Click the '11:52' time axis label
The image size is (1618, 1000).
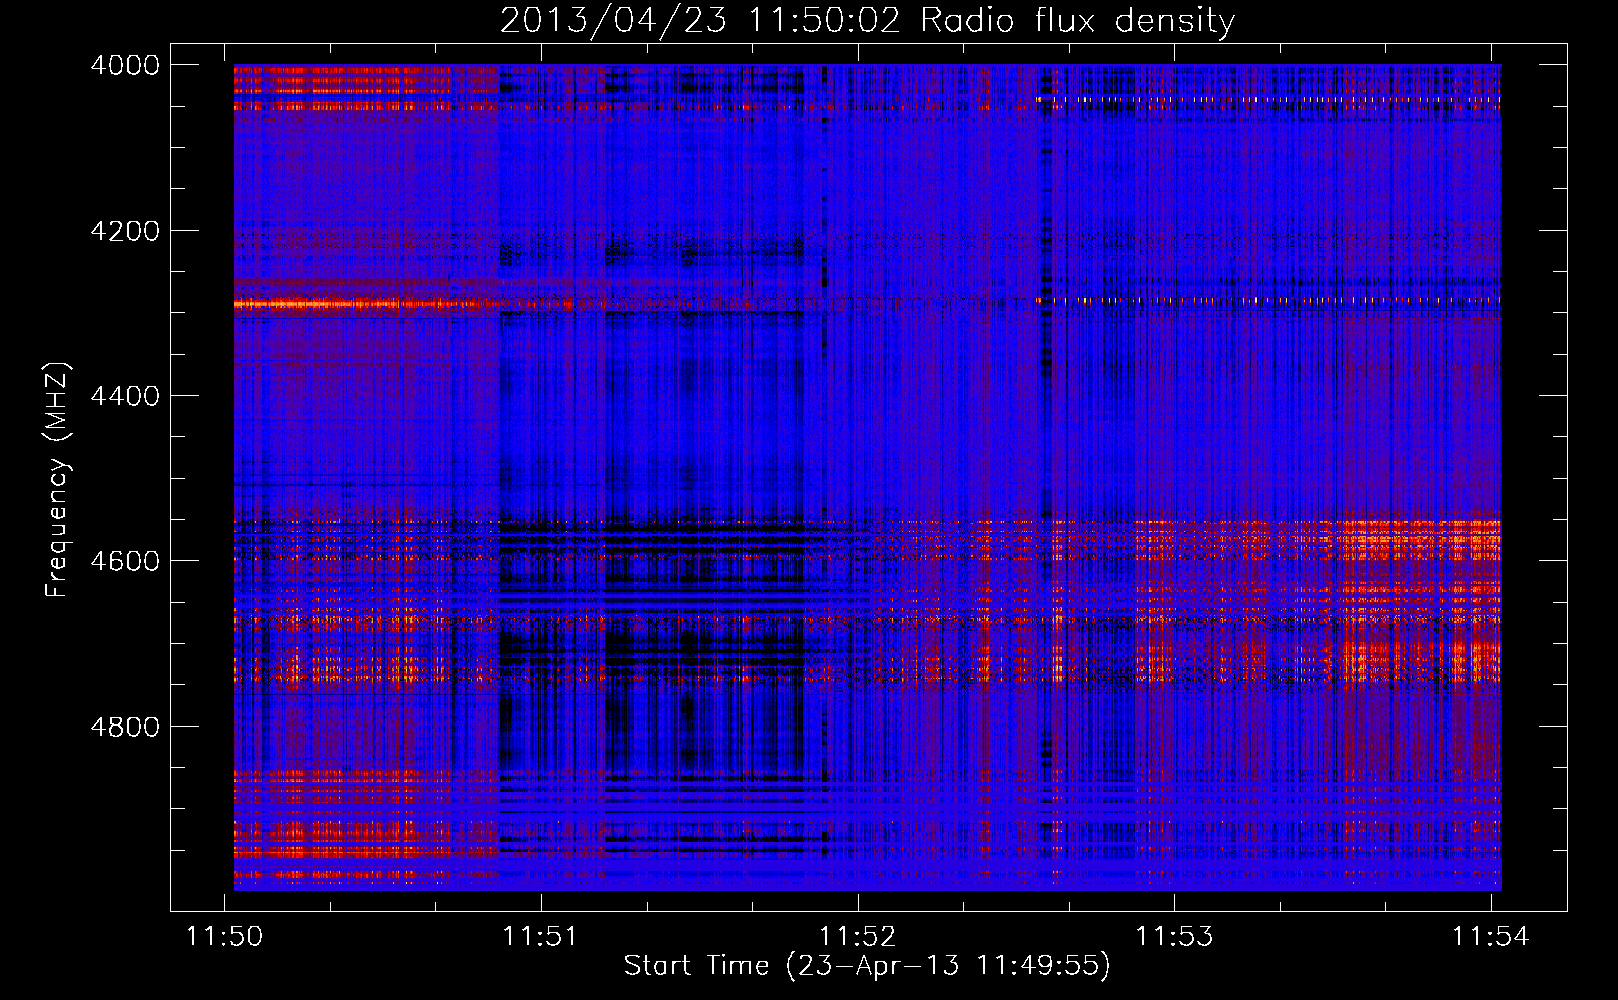(857, 937)
